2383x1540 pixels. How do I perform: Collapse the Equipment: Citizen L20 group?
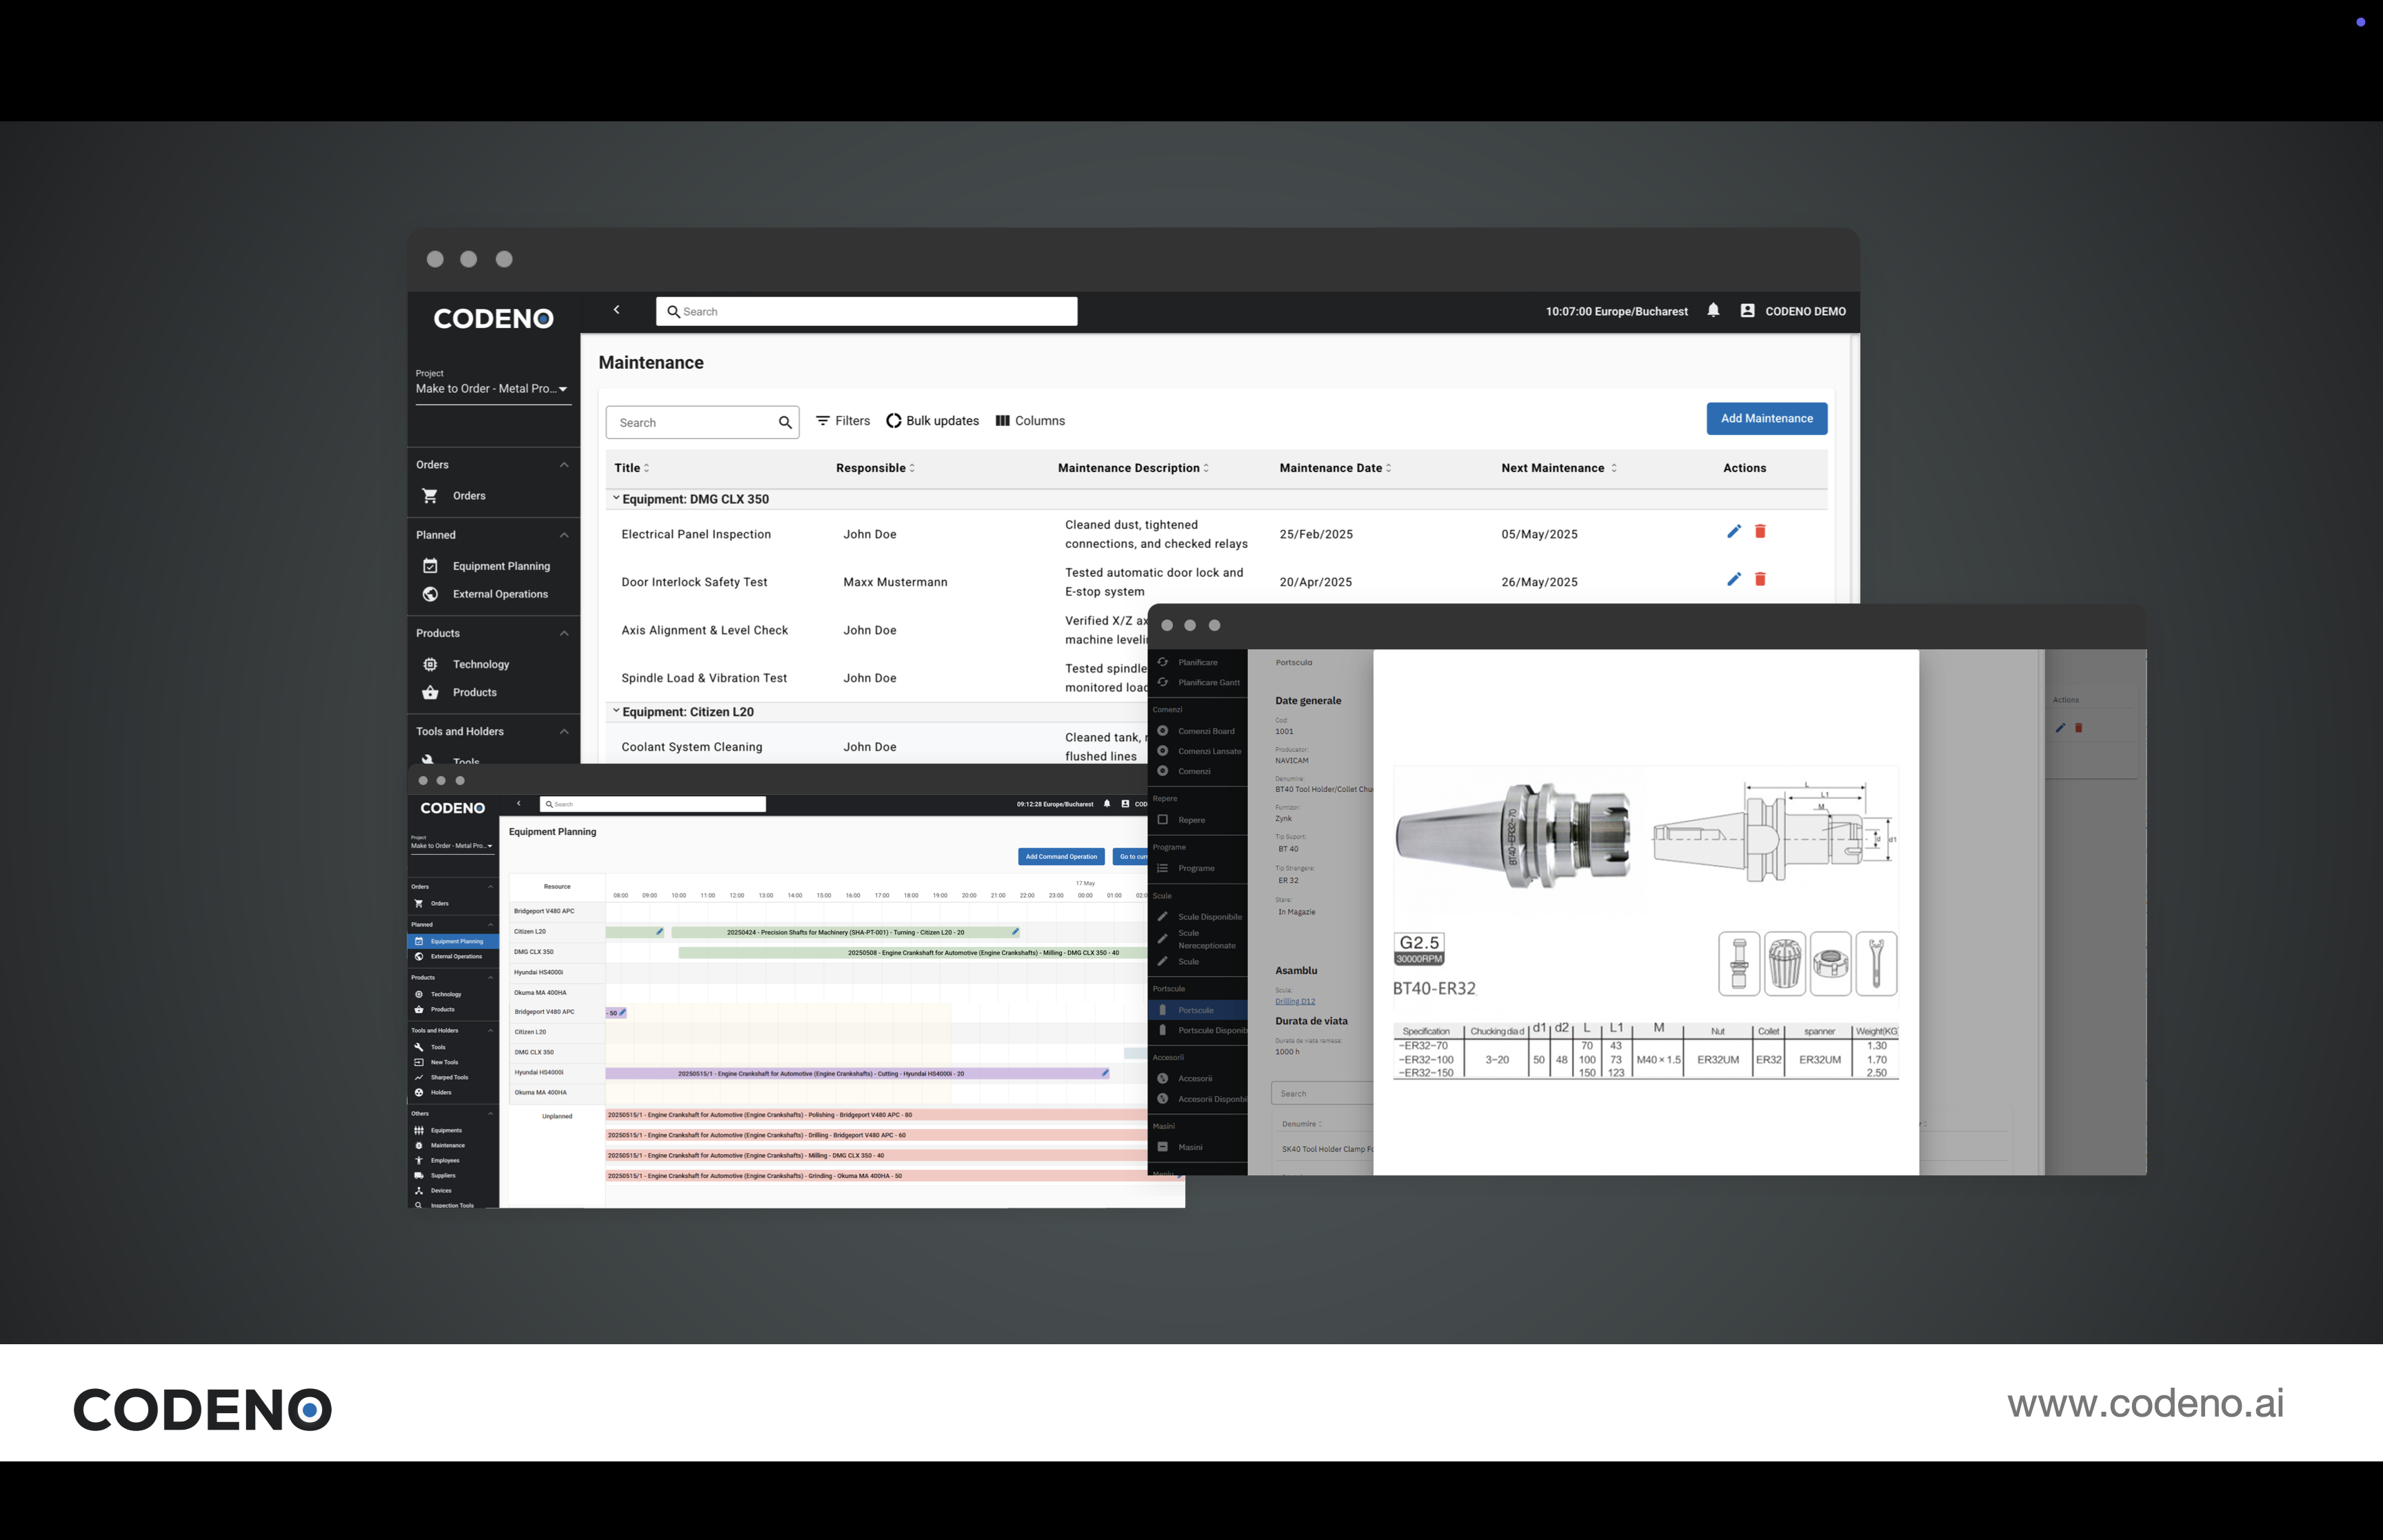click(616, 711)
